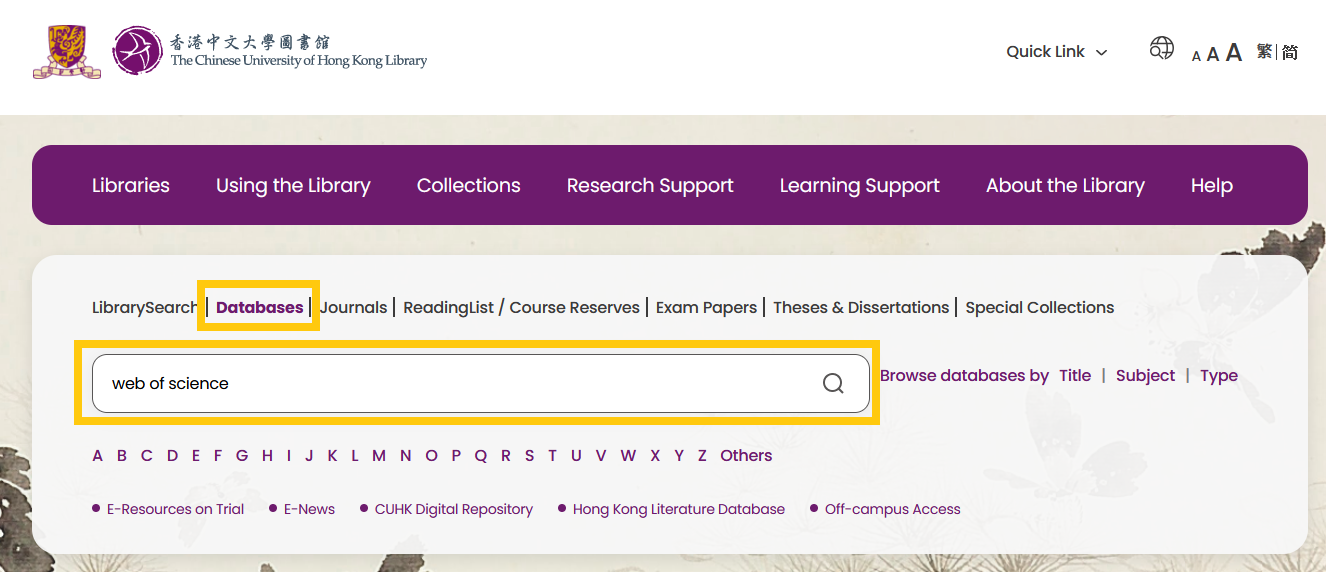The width and height of the screenshot is (1326, 572).
Task: Expand the Quick Link dropdown
Action: (1057, 52)
